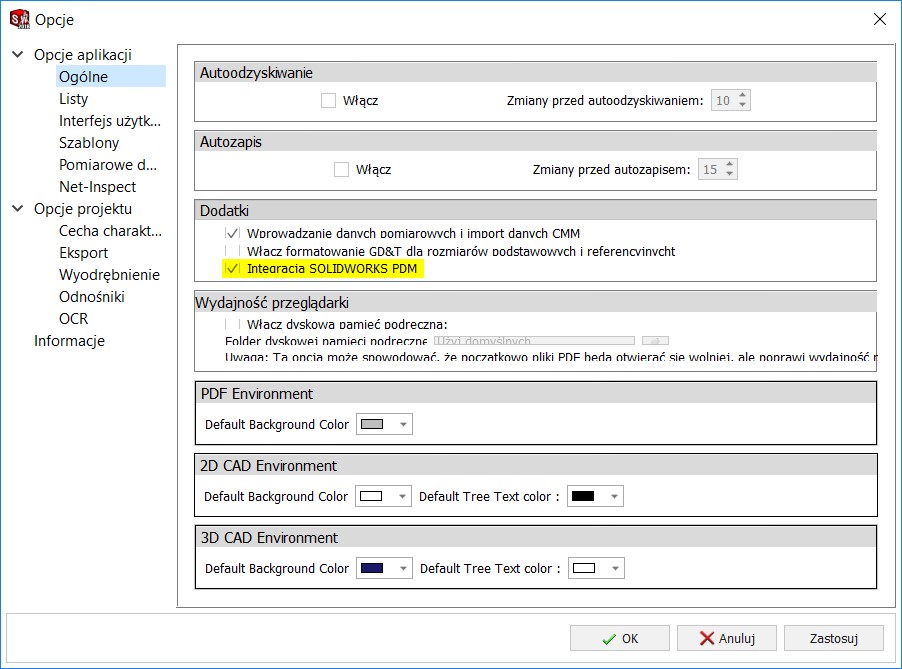902x669 pixels.
Task: Confirm settings with the OK button
Action: pos(619,638)
